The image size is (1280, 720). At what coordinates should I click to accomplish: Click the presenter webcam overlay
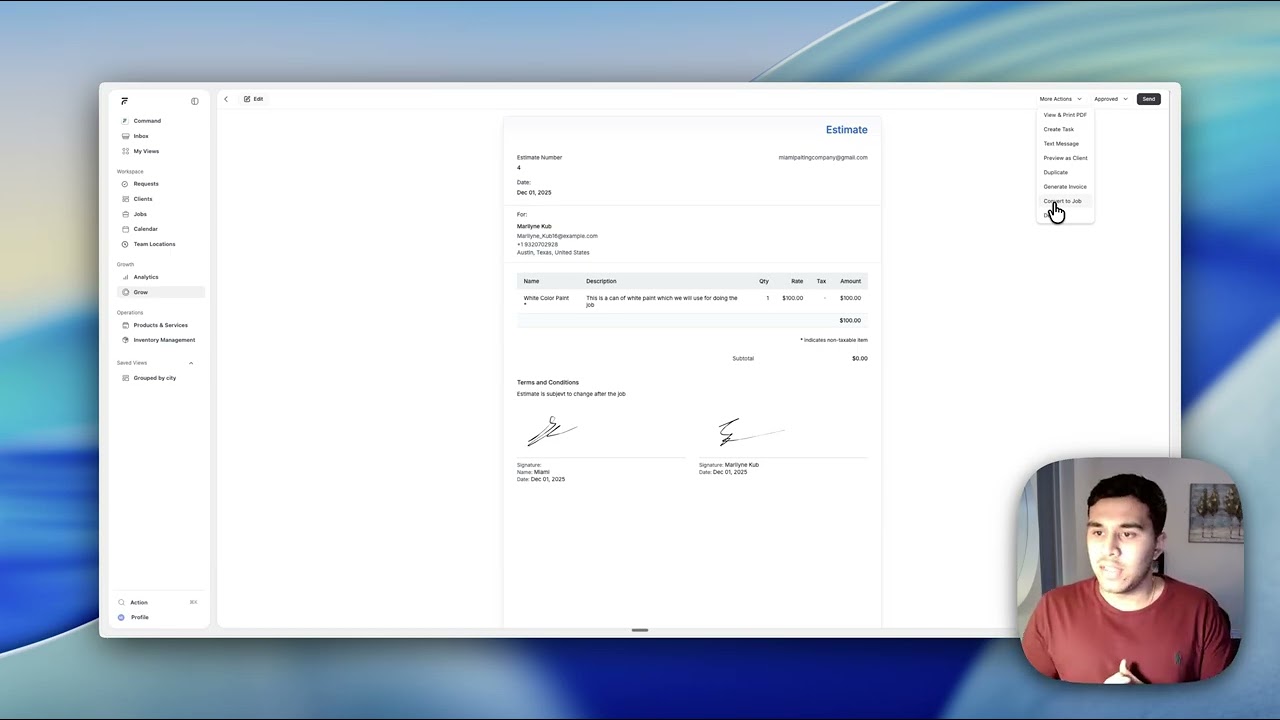[1130, 571]
